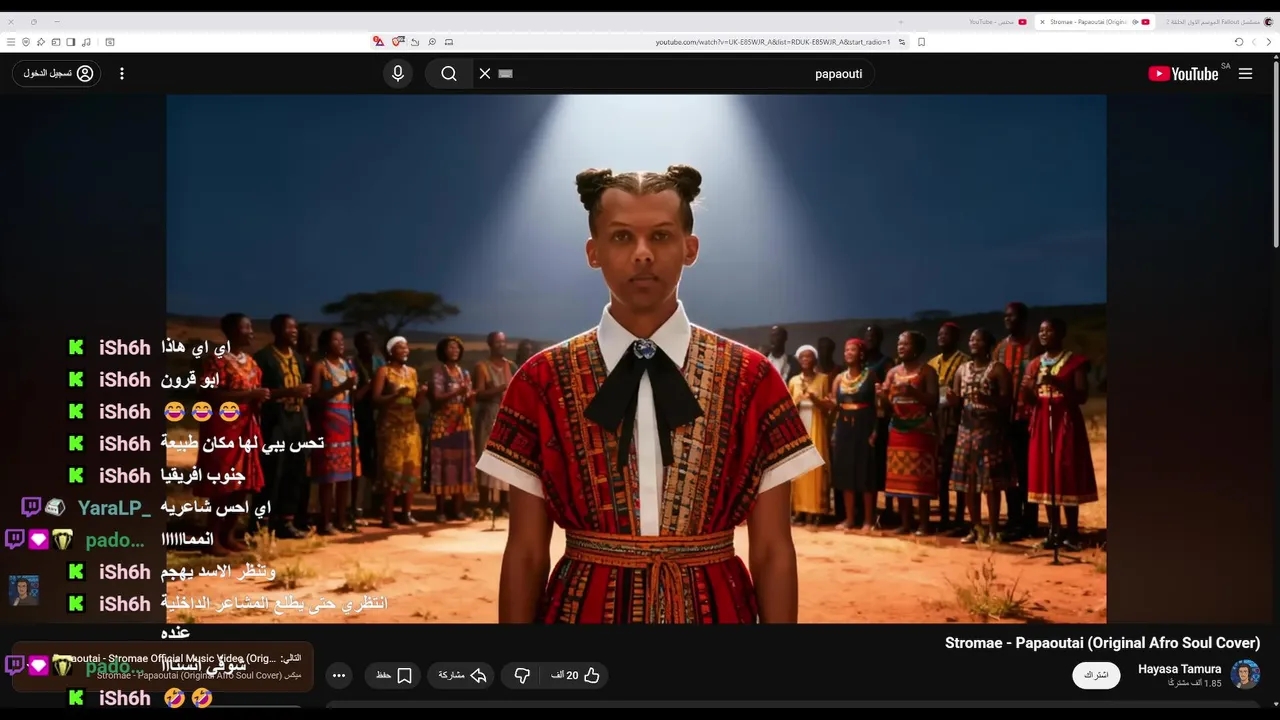The height and width of the screenshot is (720, 1280).
Task: Open the Brave Shields lion icon
Action: [x=398, y=42]
